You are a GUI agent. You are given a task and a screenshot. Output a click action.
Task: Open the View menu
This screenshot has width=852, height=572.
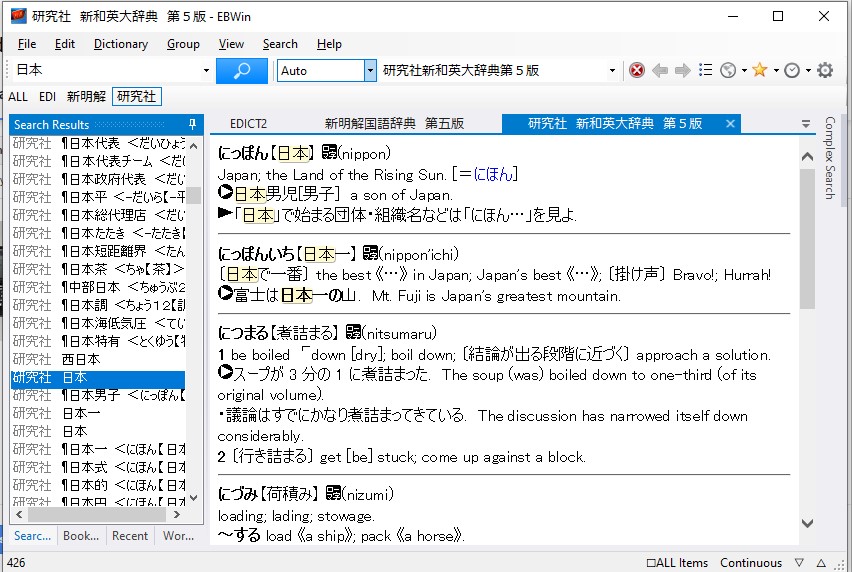pos(231,44)
